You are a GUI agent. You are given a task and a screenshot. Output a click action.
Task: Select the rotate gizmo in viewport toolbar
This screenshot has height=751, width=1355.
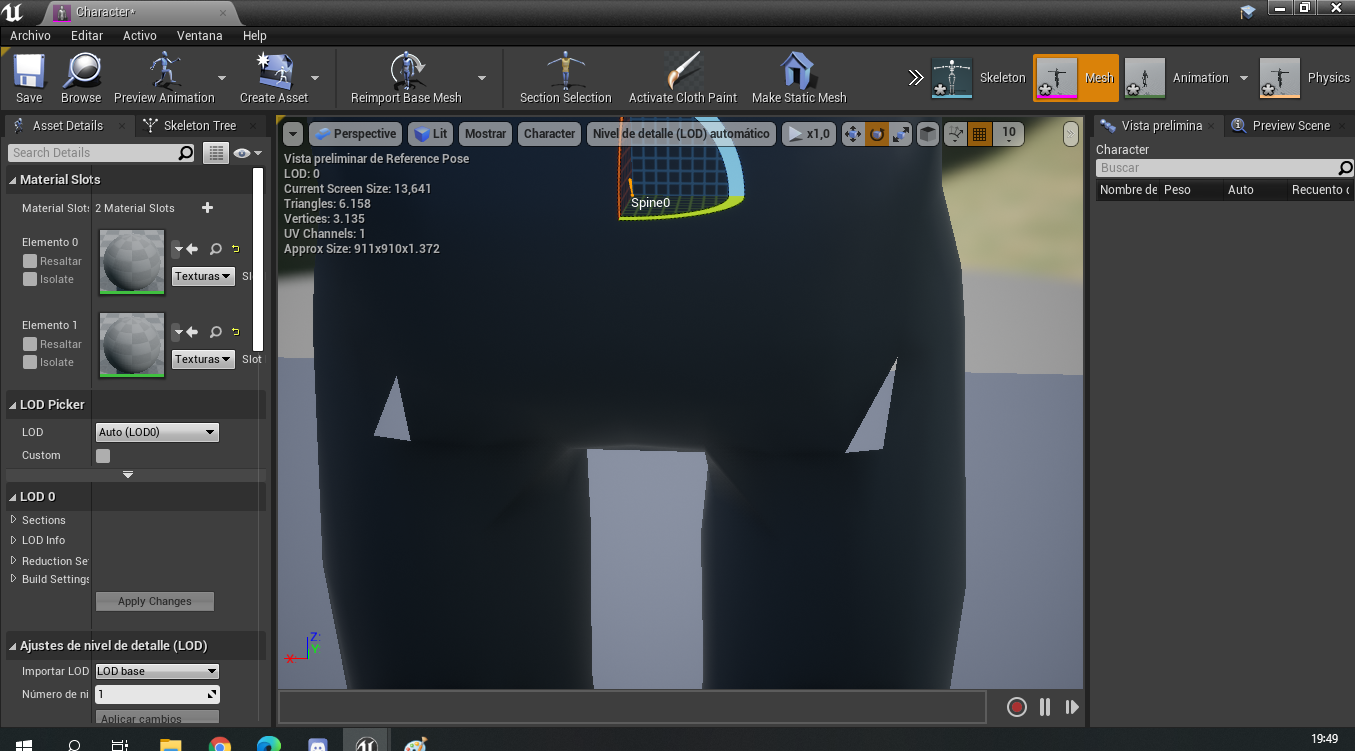click(x=877, y=134)
